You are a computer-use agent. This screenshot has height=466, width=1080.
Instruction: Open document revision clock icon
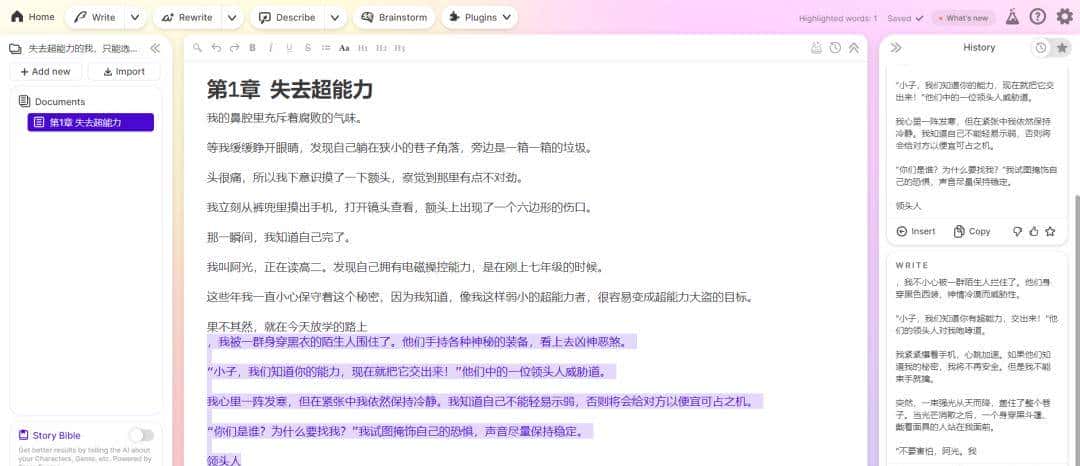tap(835, 47)
